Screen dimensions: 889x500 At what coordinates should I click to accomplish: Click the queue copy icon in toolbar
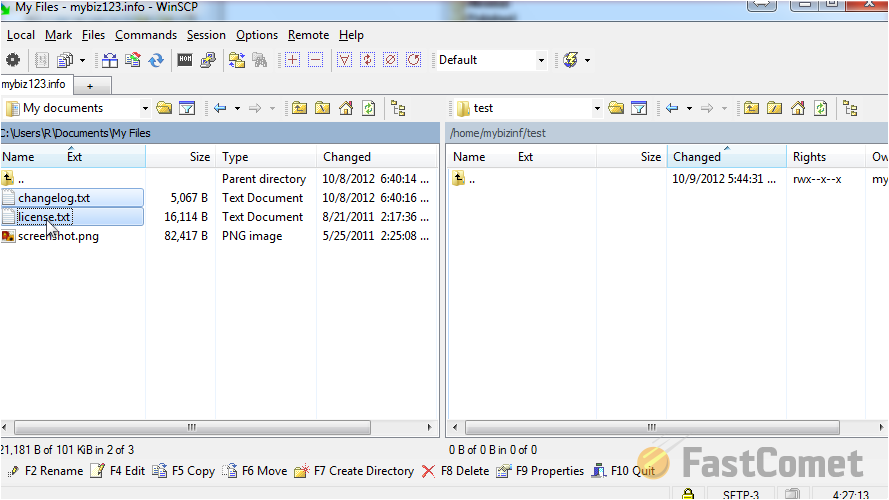coord(65,60)
